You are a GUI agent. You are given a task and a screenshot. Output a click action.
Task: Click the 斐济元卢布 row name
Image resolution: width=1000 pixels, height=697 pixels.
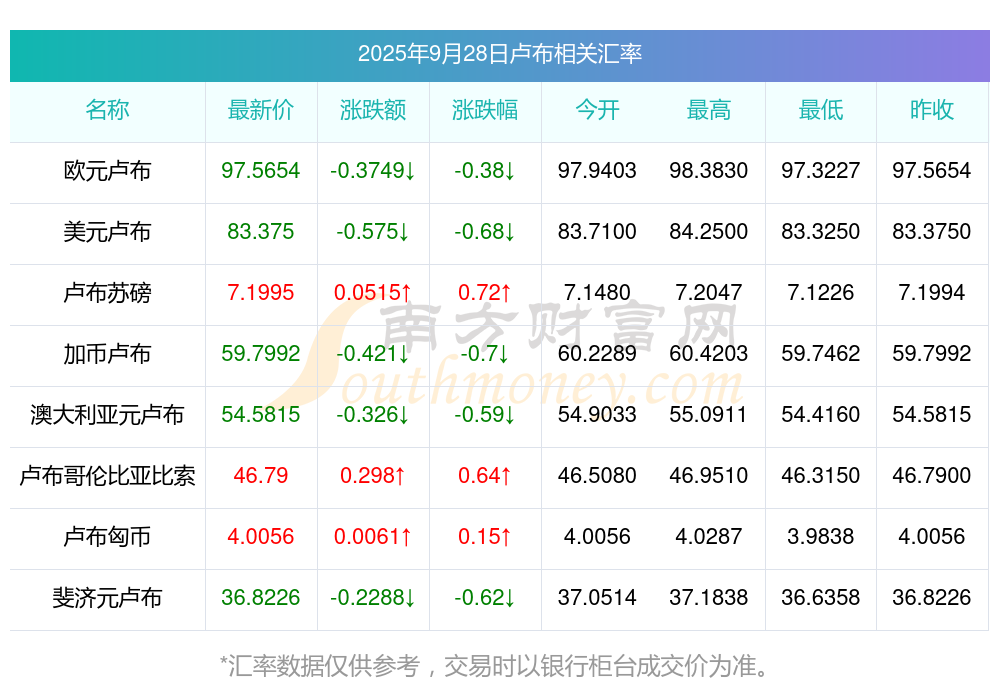pos(107,598)
